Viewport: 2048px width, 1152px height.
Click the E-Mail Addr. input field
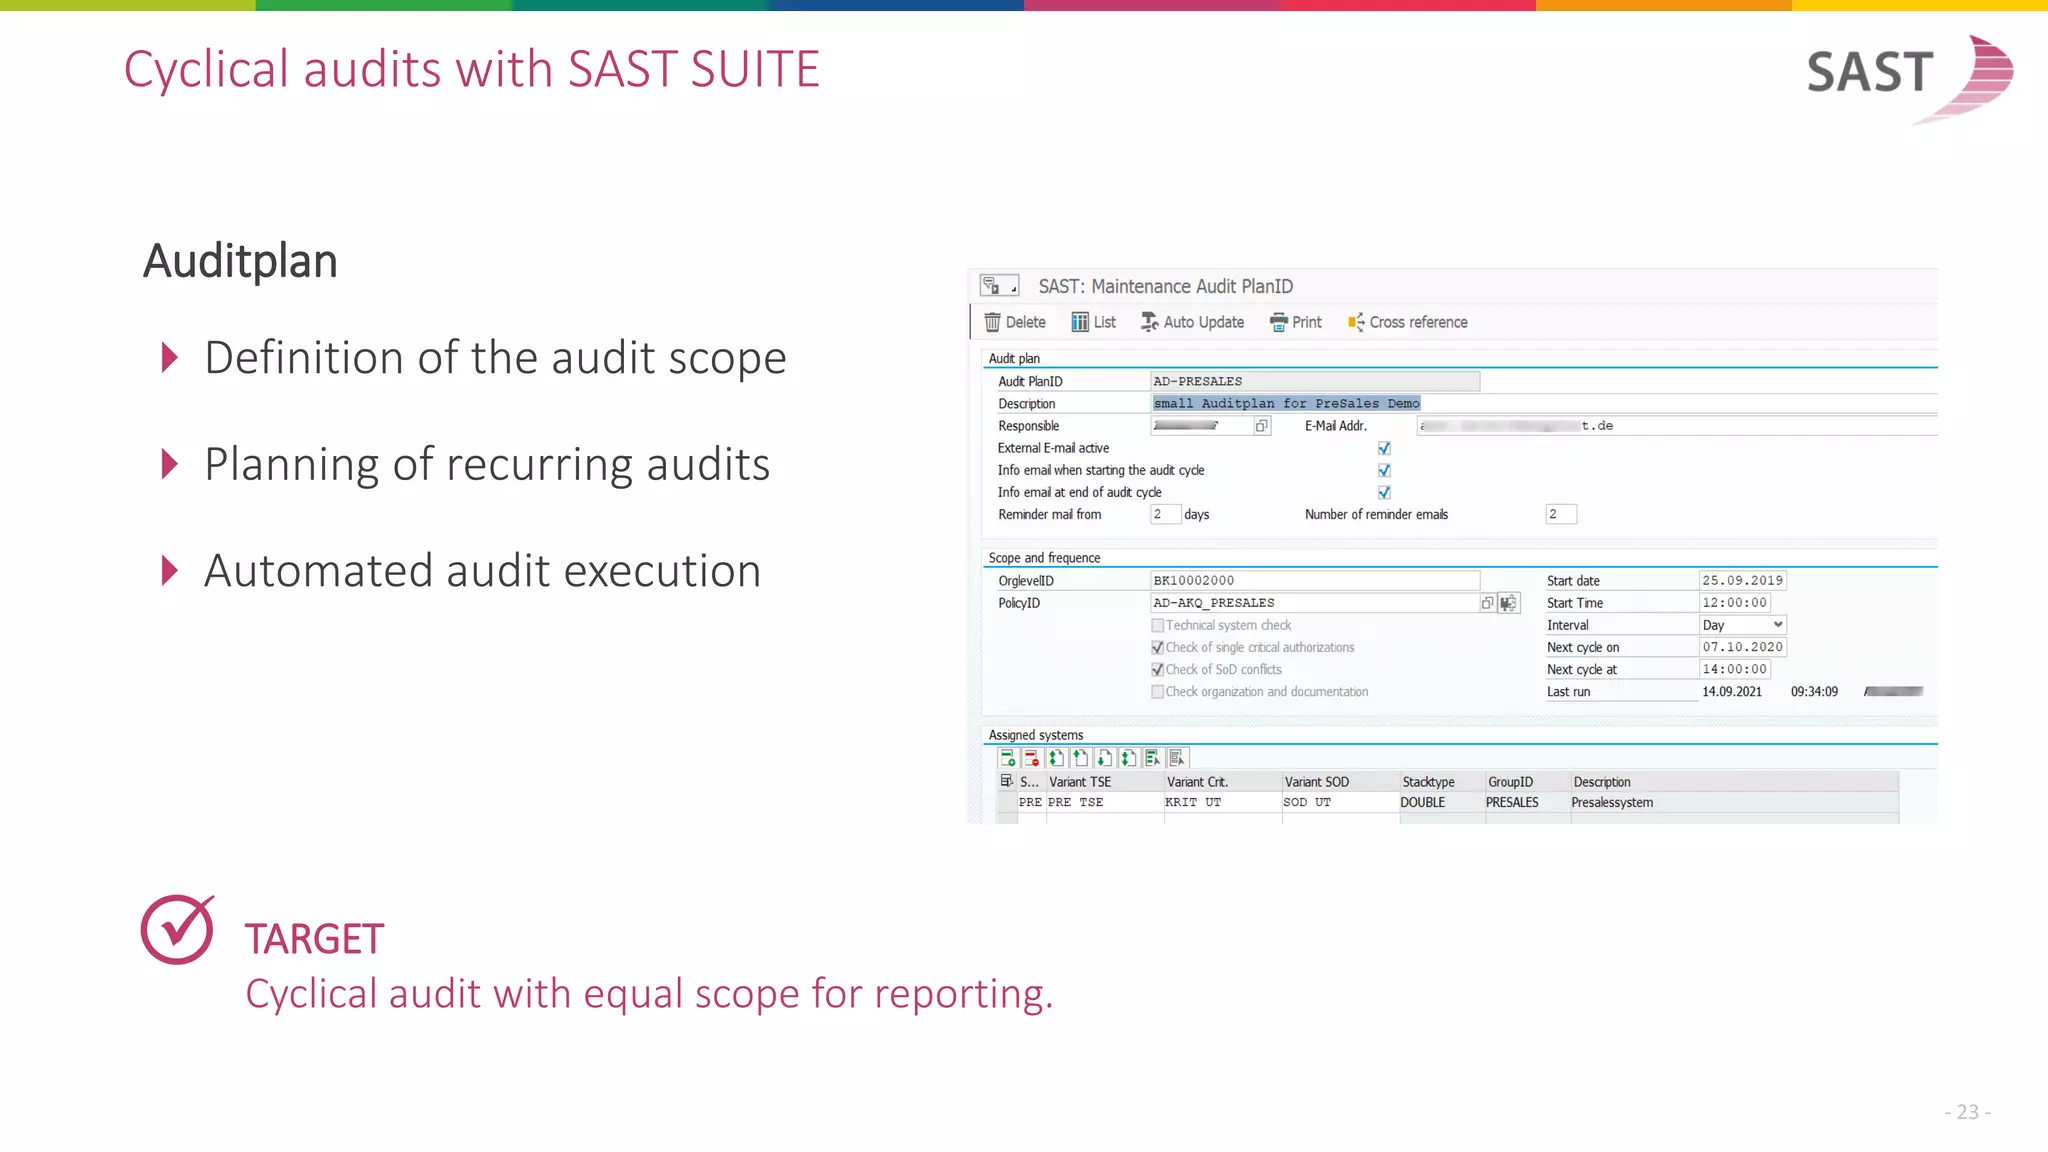point(1677,426)
